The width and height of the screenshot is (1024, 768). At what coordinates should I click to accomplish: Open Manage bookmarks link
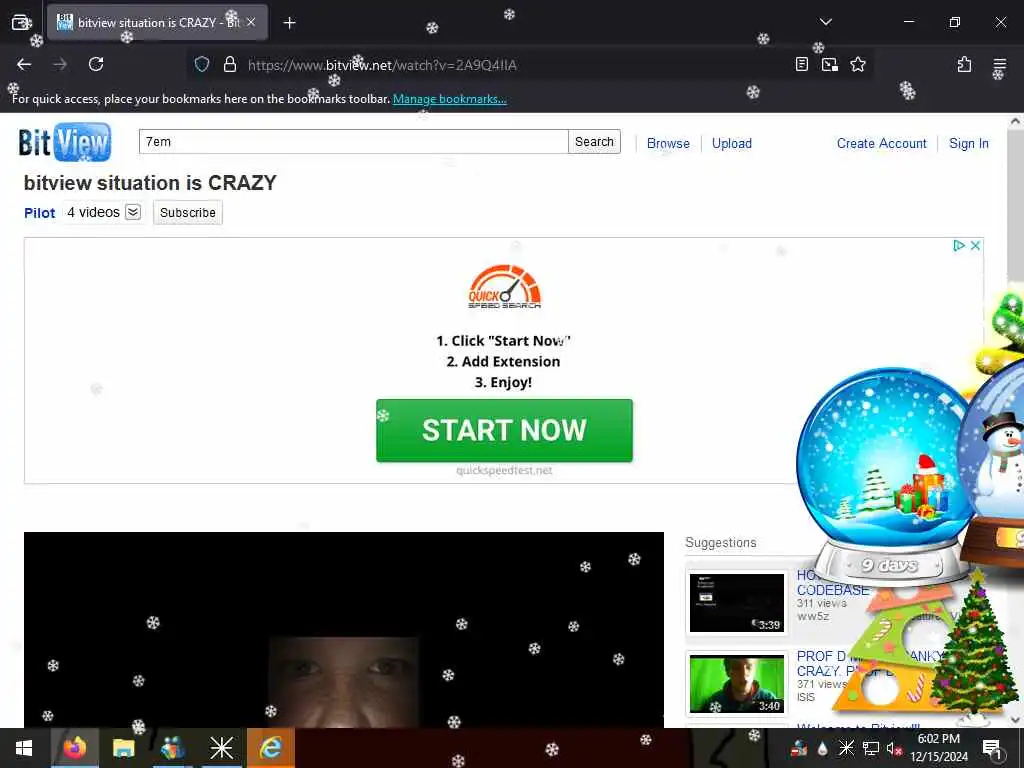(449, 99)
